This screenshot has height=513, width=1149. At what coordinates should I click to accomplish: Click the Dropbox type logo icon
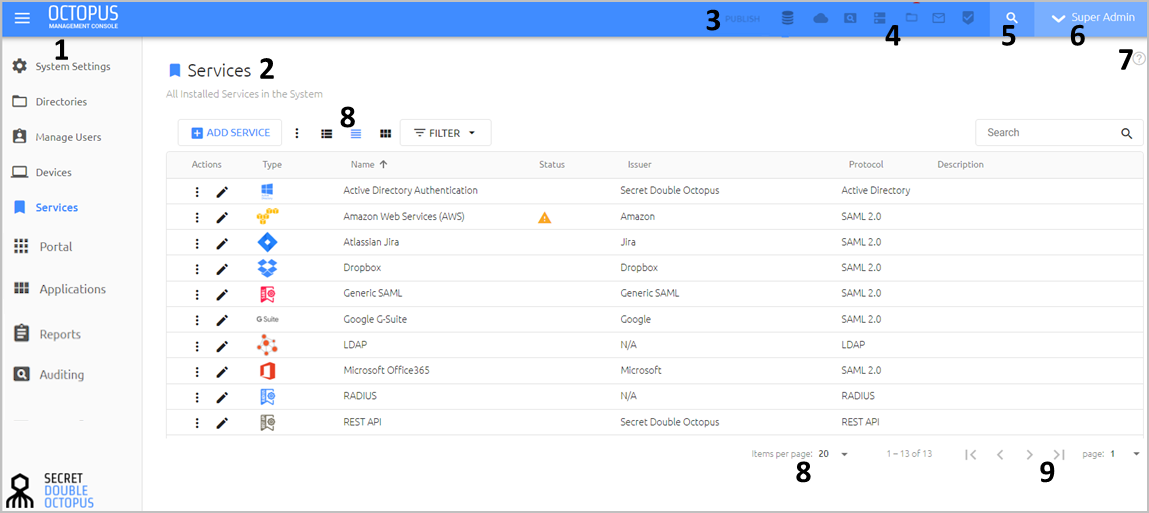tap(267, 268)
